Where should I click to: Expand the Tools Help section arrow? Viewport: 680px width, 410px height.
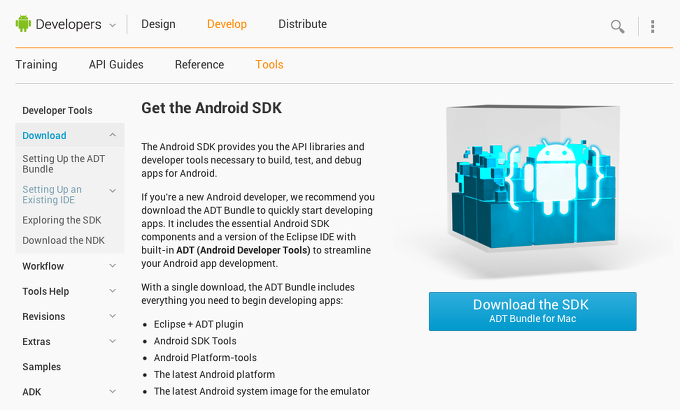(113, 291)
